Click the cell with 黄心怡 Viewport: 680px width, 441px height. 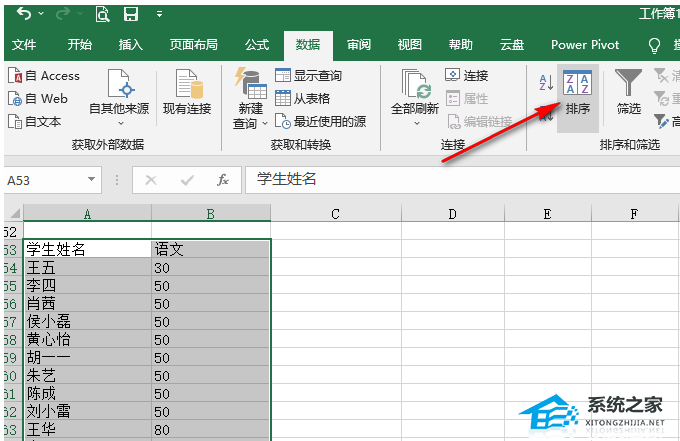pos(87,340)
